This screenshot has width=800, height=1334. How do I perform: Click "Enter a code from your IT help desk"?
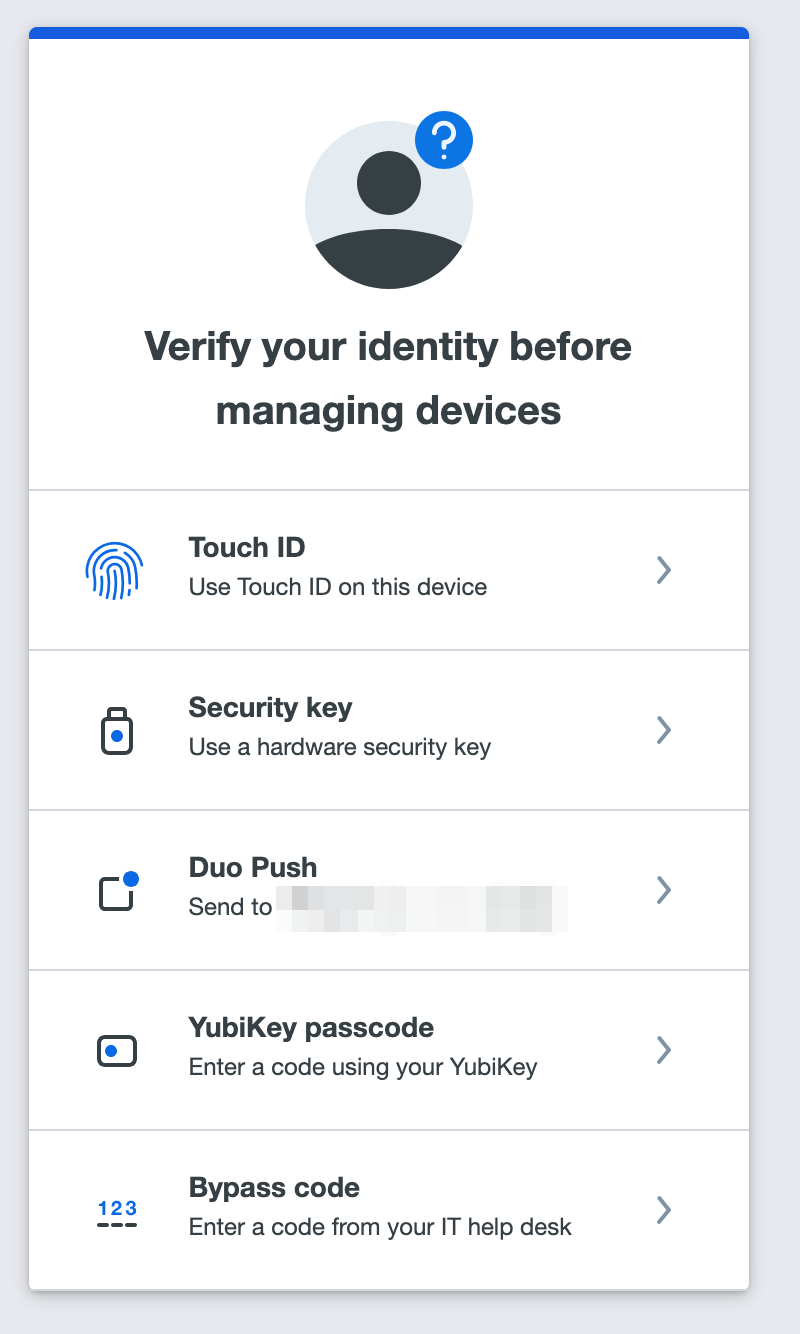[380, 1227]
